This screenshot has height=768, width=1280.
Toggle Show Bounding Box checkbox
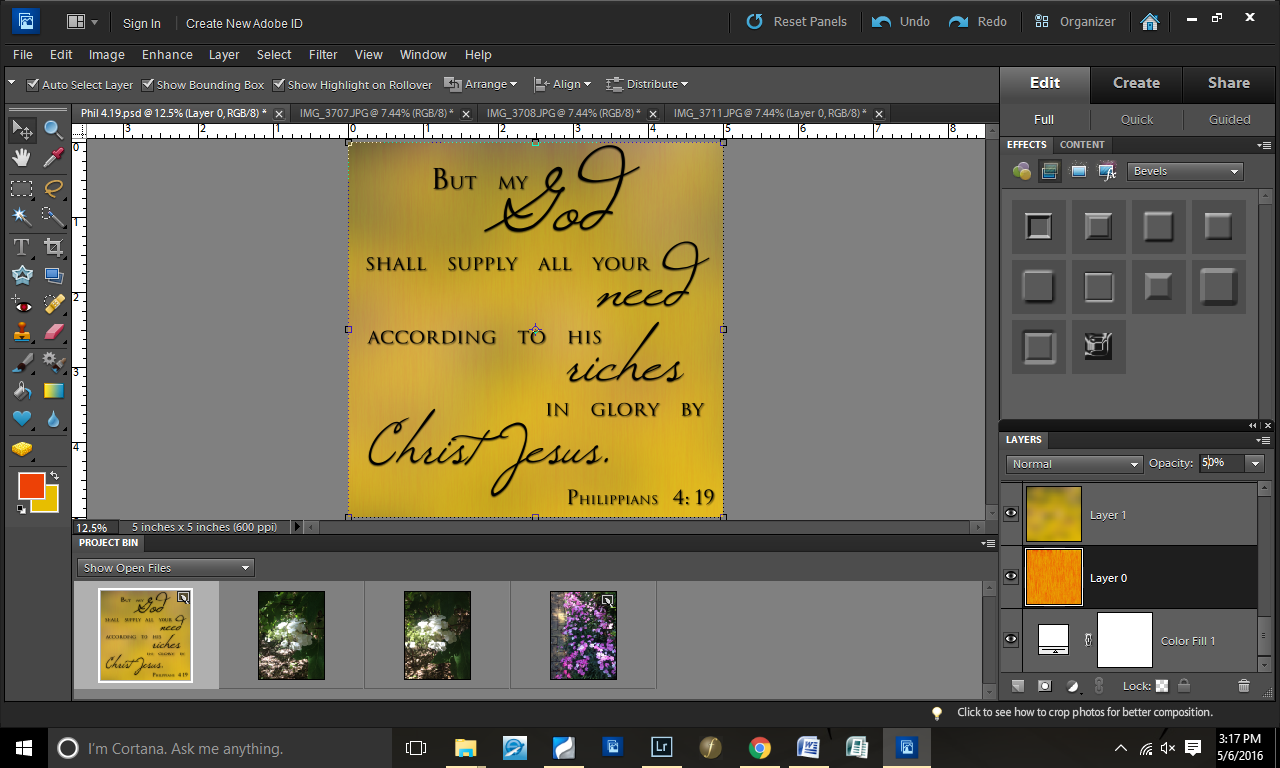148,85
